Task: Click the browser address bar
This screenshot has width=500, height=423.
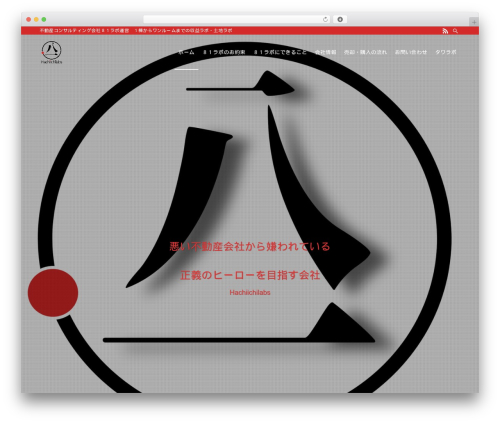Action: click(x=237, y=19)
